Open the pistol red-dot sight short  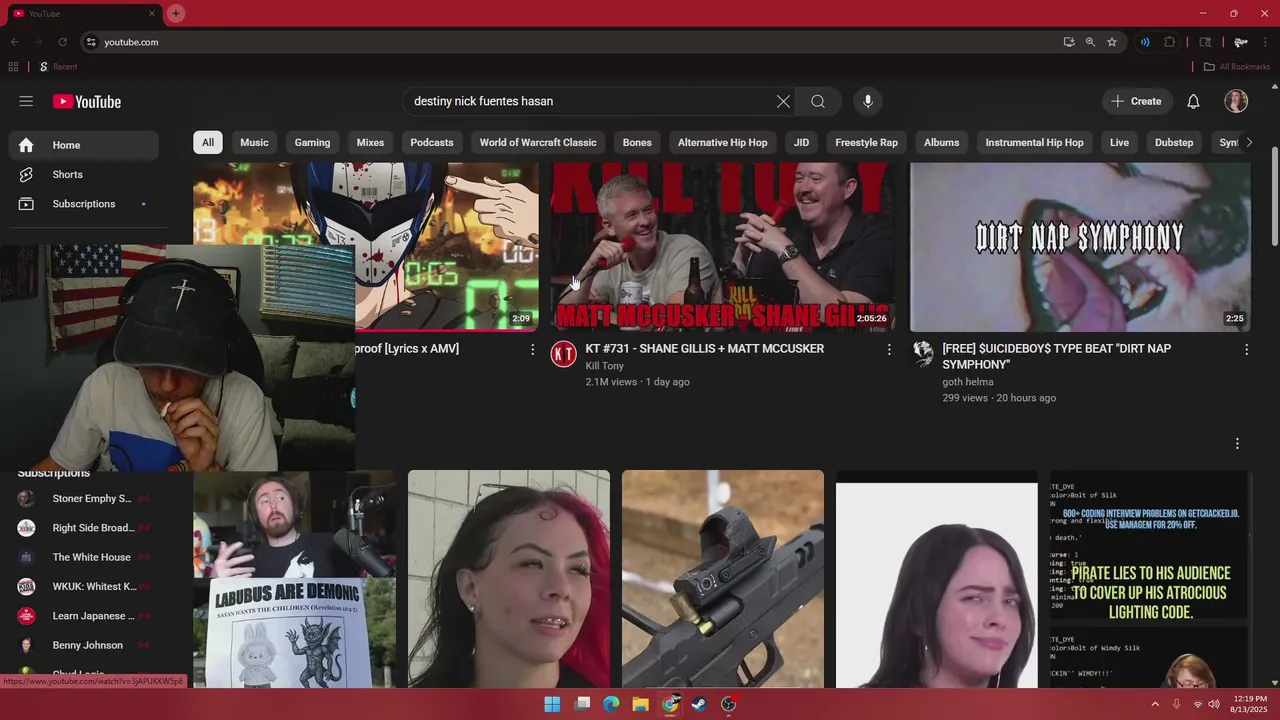[x=723, y=579]
